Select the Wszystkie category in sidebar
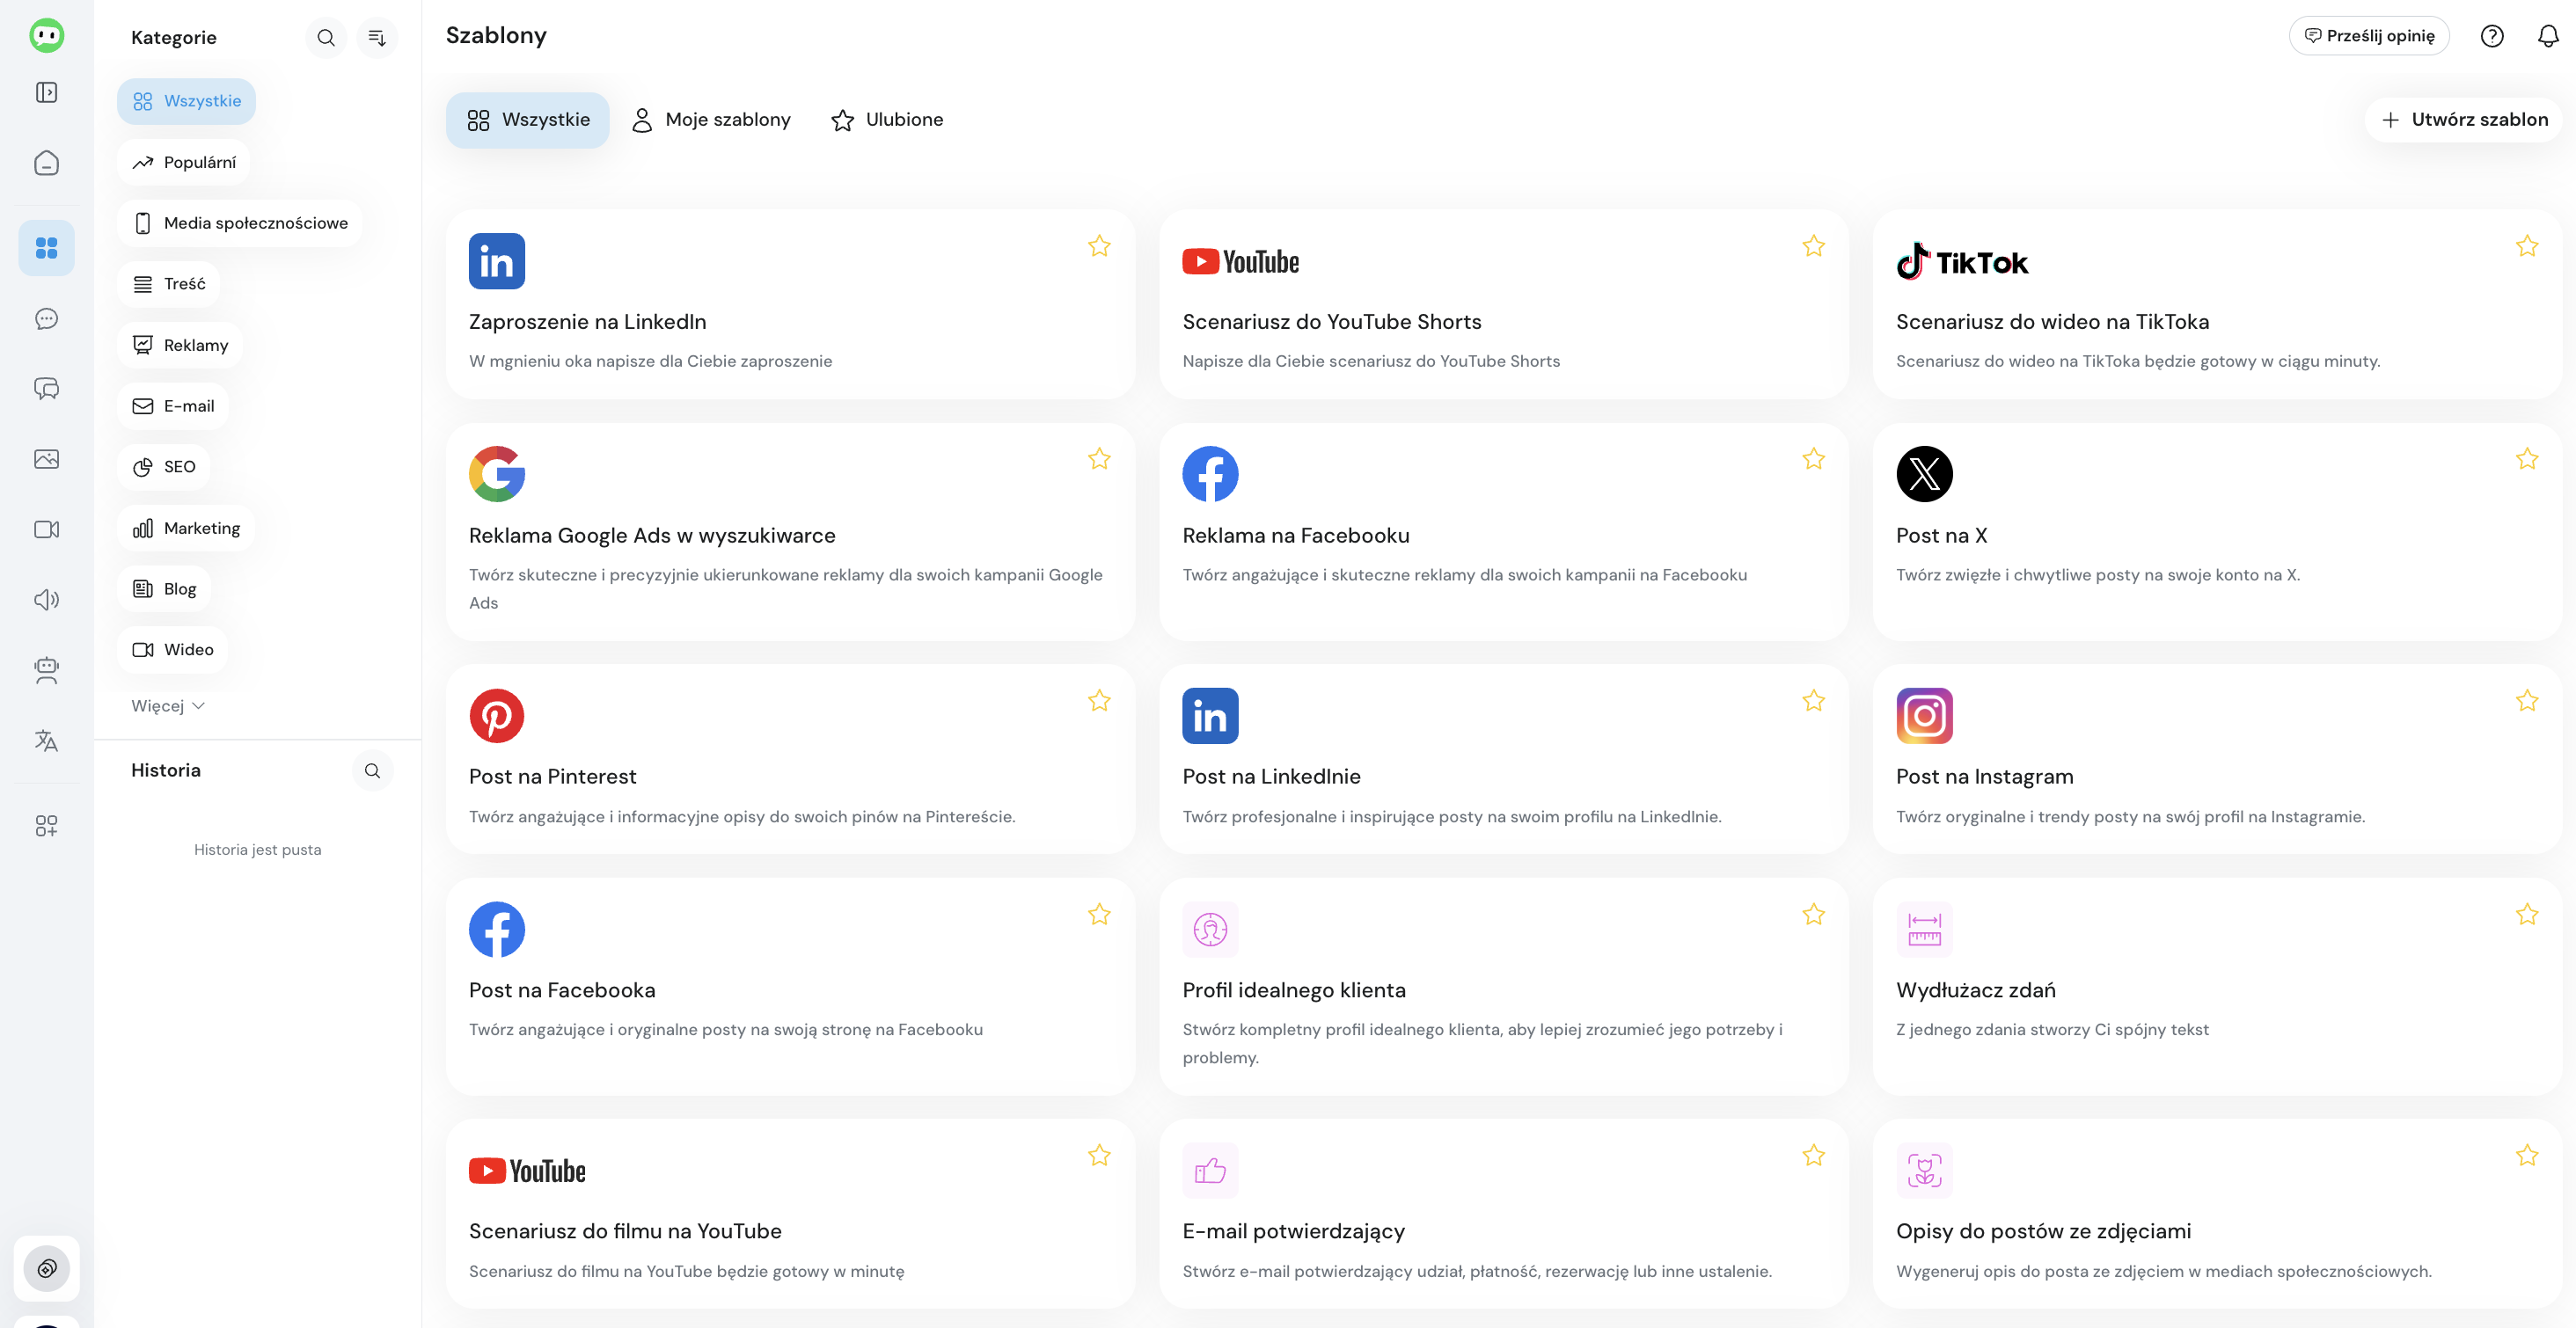The image size is (2576, 1328). point(186,102)
